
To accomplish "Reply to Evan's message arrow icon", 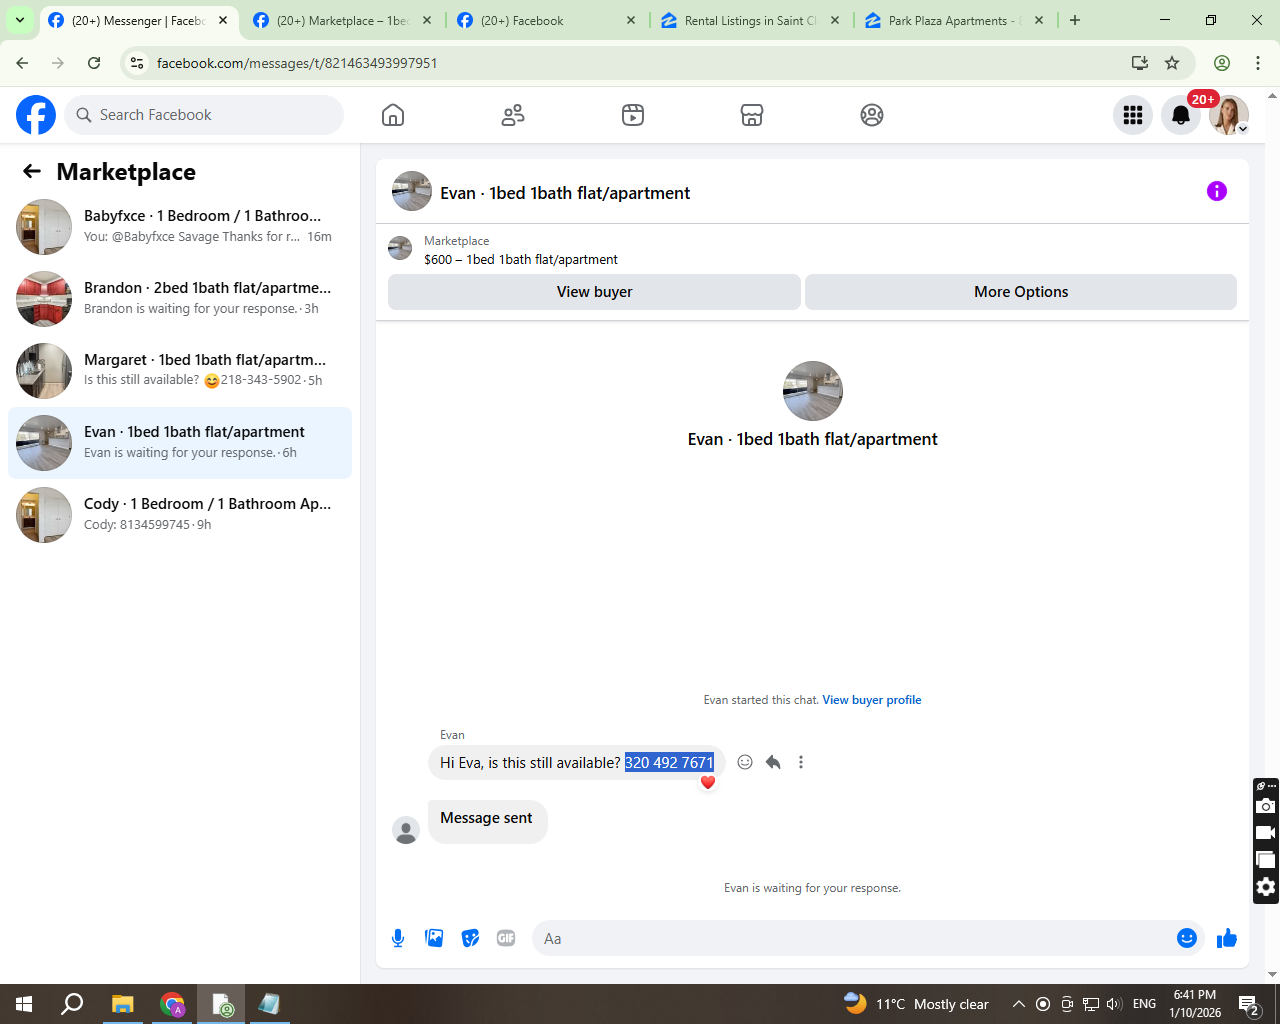I will point(773,762).
